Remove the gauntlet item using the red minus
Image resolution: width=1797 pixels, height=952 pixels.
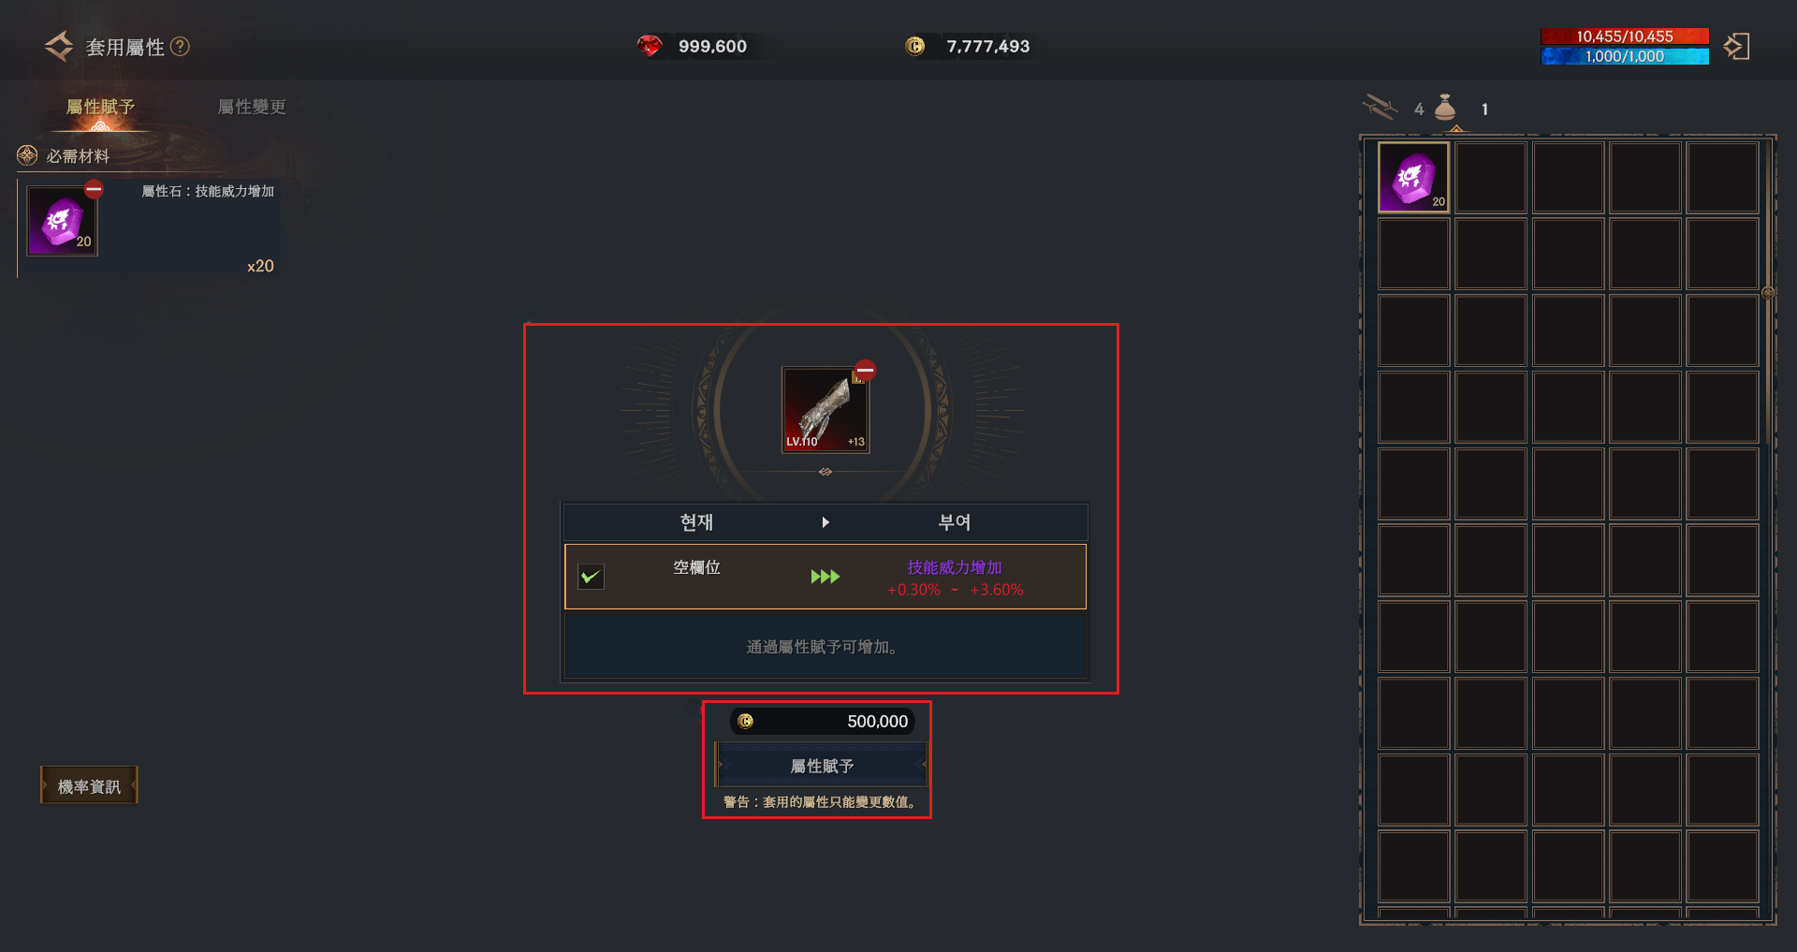(865, 370)
